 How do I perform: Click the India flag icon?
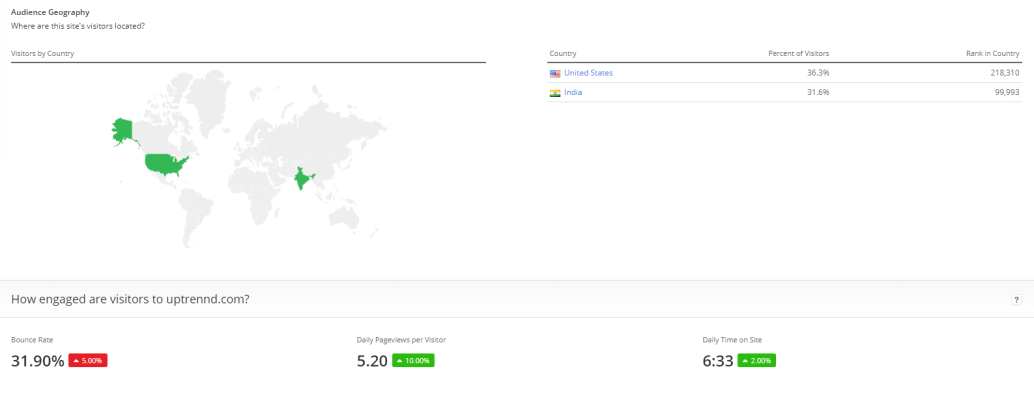(x=555, y=93)
